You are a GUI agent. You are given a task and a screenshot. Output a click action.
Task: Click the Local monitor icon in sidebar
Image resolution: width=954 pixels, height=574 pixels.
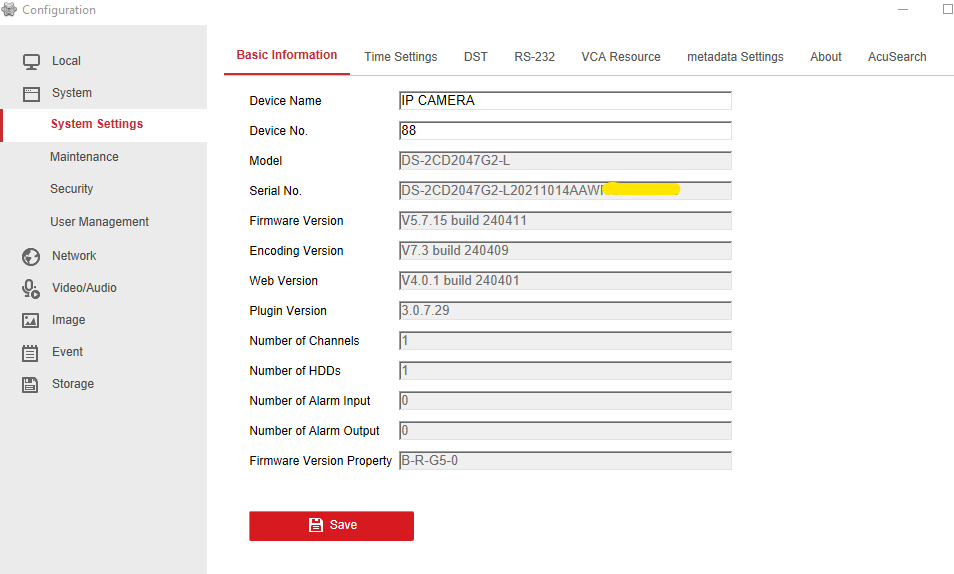click(x=31, y=61)
